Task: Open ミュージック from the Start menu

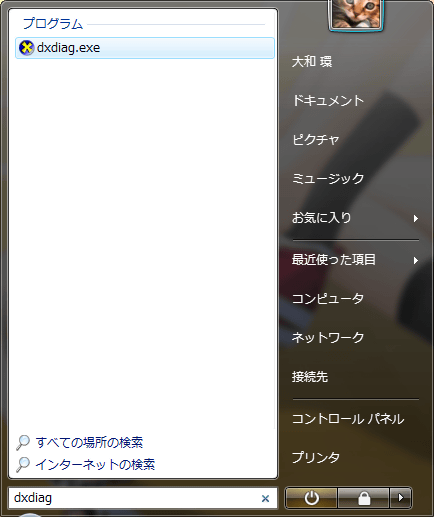Action: pos(328,179)
